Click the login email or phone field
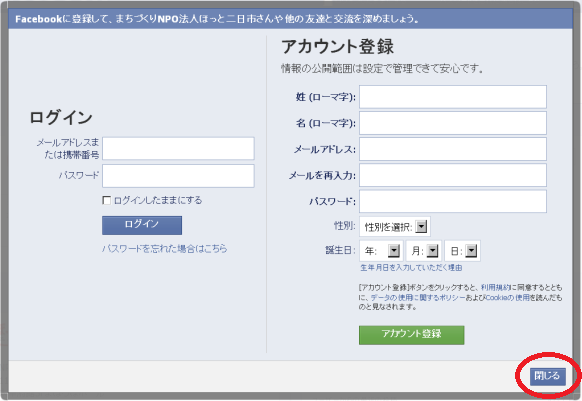Screen dimensions: 582x401 click(178, 149)
